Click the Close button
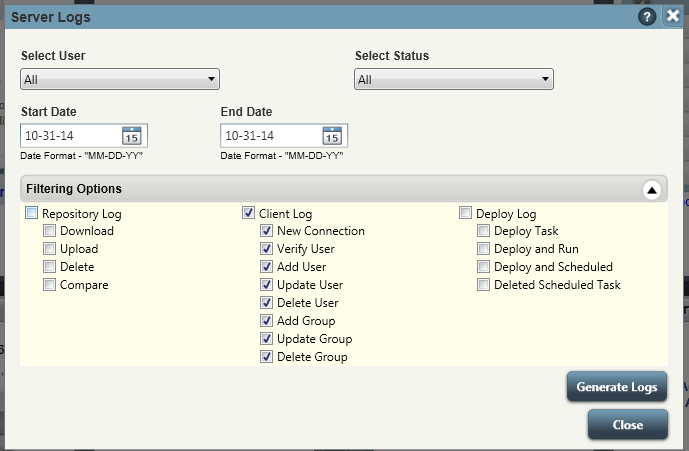 (628, 425)
